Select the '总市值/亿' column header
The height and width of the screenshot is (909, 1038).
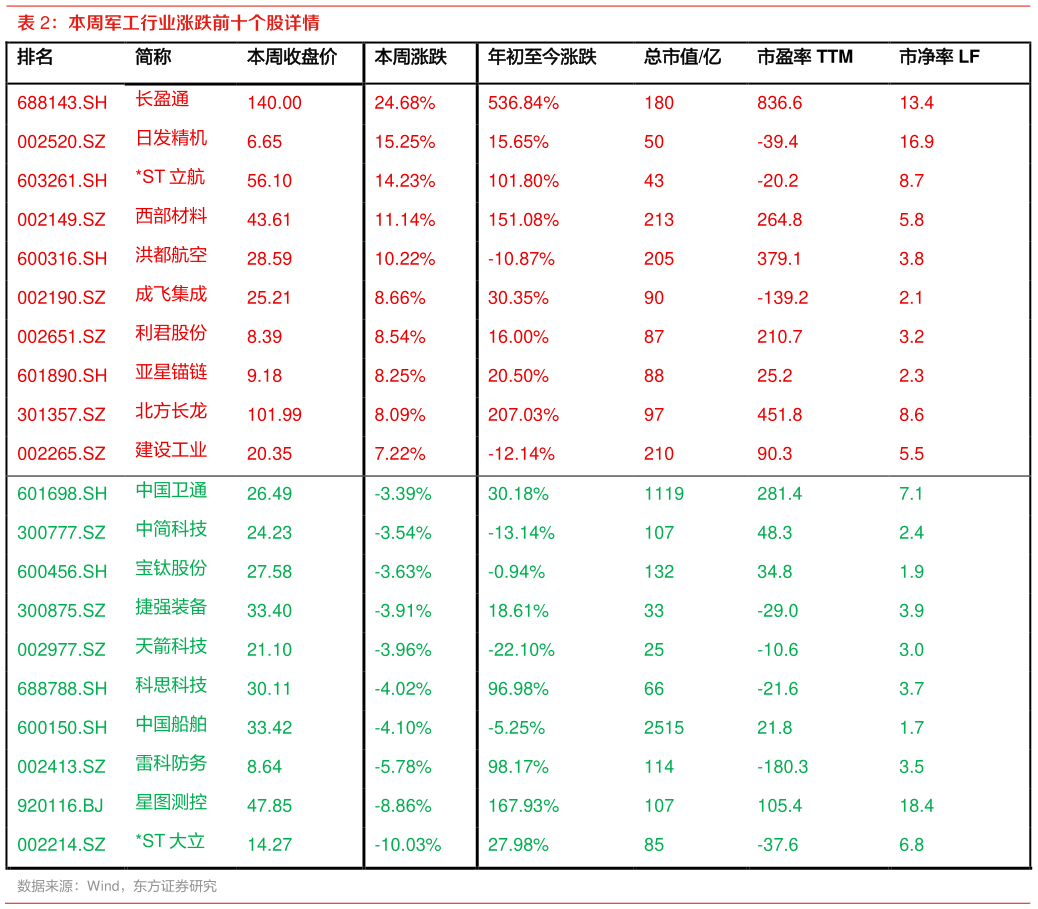[x=683, y=57]
